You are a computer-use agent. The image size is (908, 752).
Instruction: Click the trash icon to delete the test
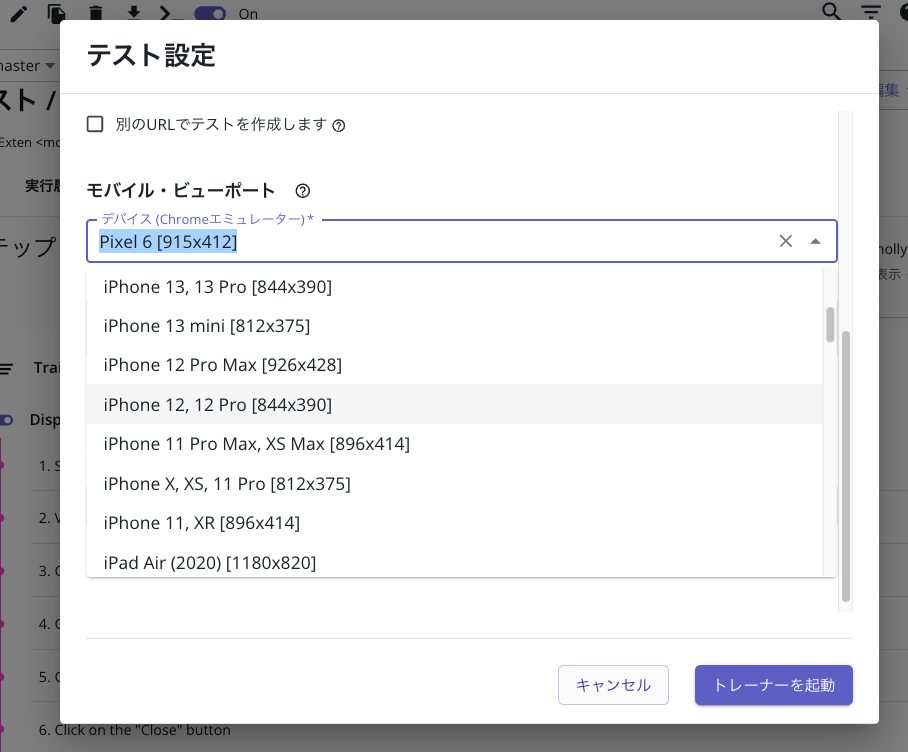[x=94, y=10]
